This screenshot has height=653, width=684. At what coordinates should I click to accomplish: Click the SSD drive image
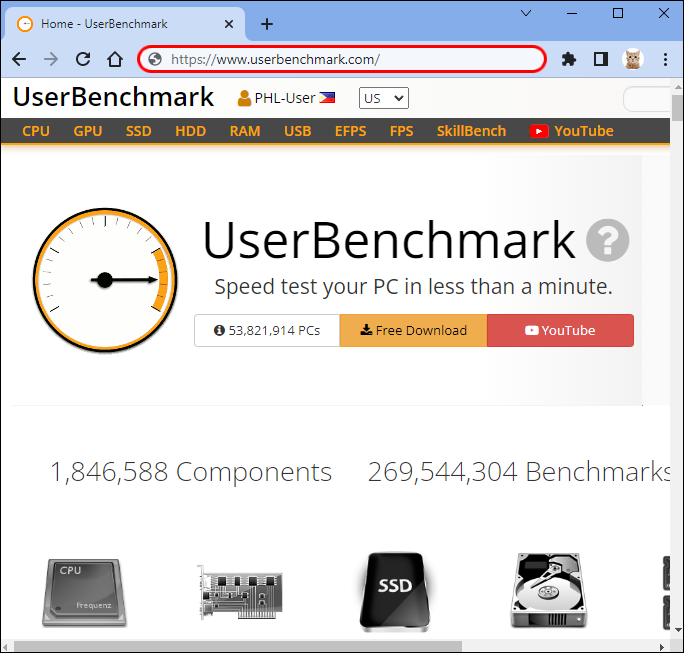tap(395, 592)
